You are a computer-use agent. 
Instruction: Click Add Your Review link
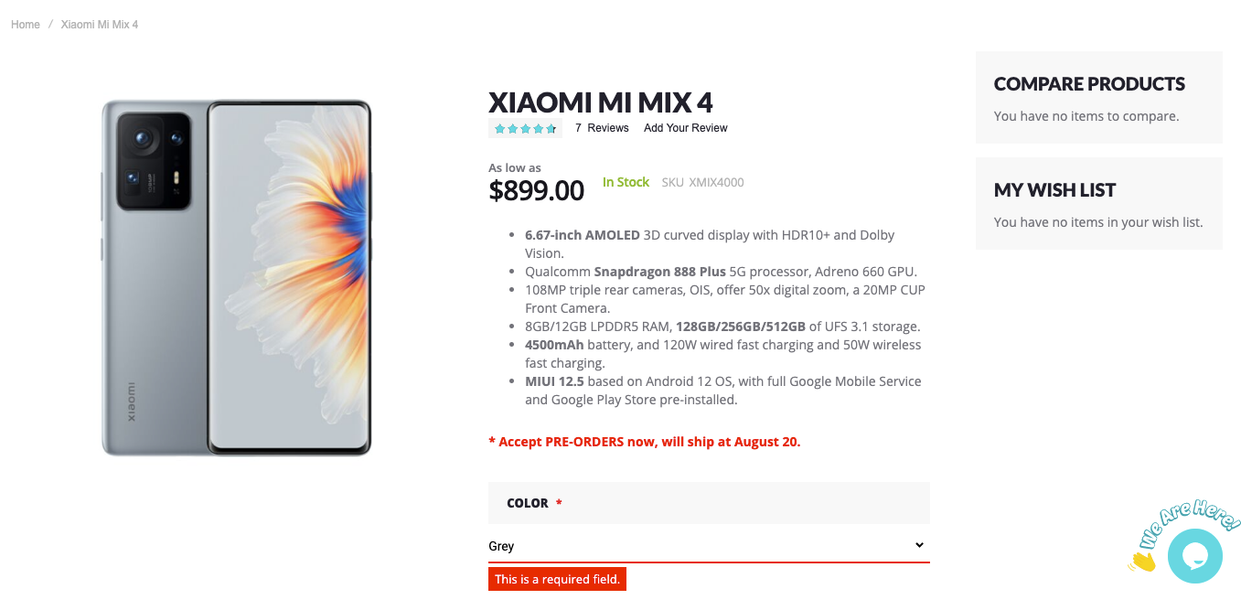tap(685, 128)
